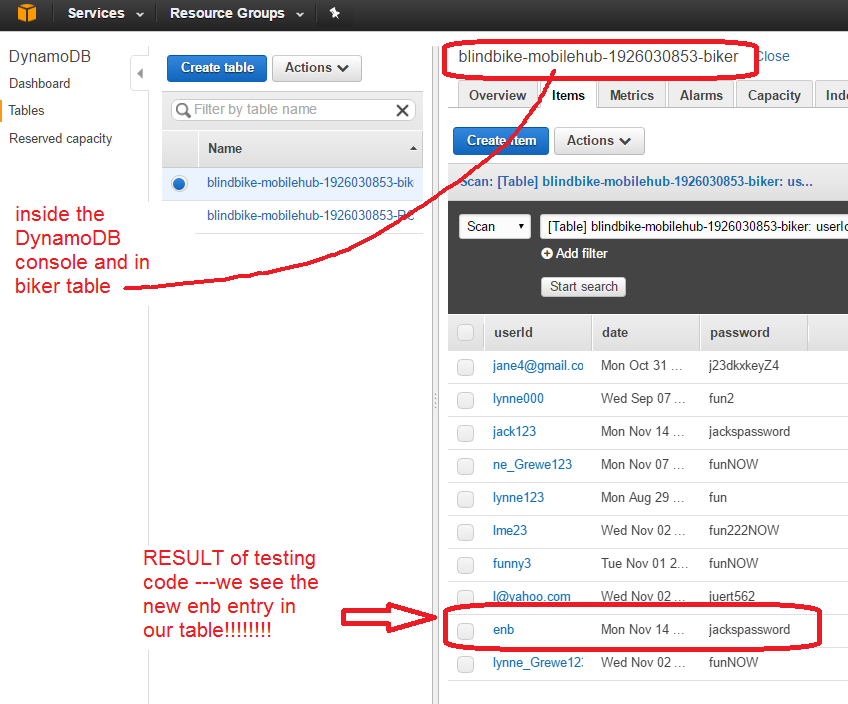Toggle the select-all checkbox in header
This screenshot has width=848, height=704.
(x=465, y=333)
